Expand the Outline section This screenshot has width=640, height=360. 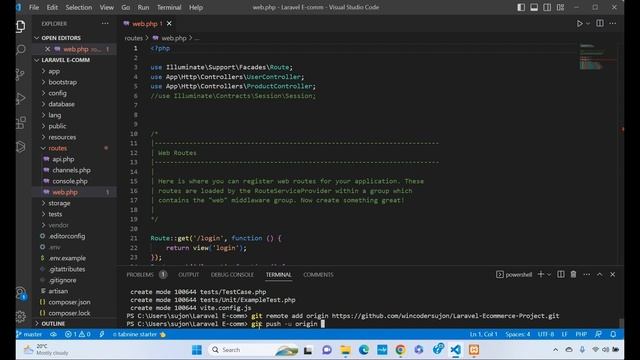click(x=53, y=324)
